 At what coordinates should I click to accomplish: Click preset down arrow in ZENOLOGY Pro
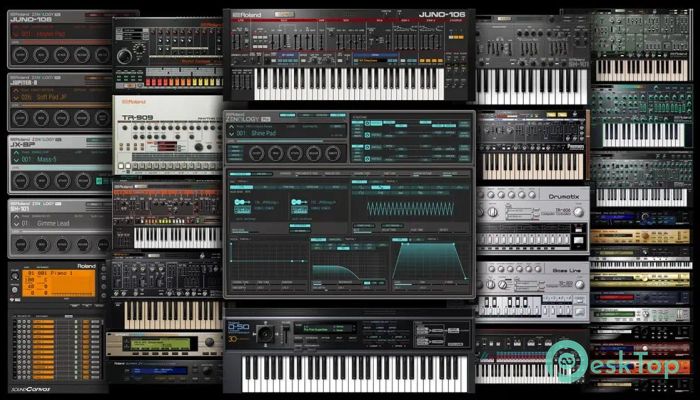[x=231, y=133]
